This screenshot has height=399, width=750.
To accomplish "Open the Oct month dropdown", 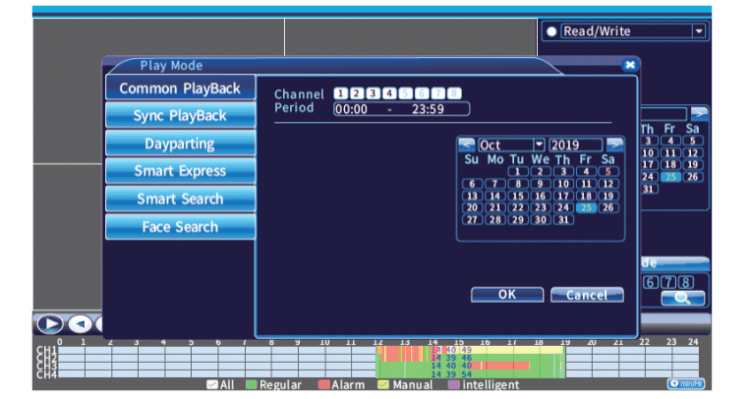I will [539, 144].
